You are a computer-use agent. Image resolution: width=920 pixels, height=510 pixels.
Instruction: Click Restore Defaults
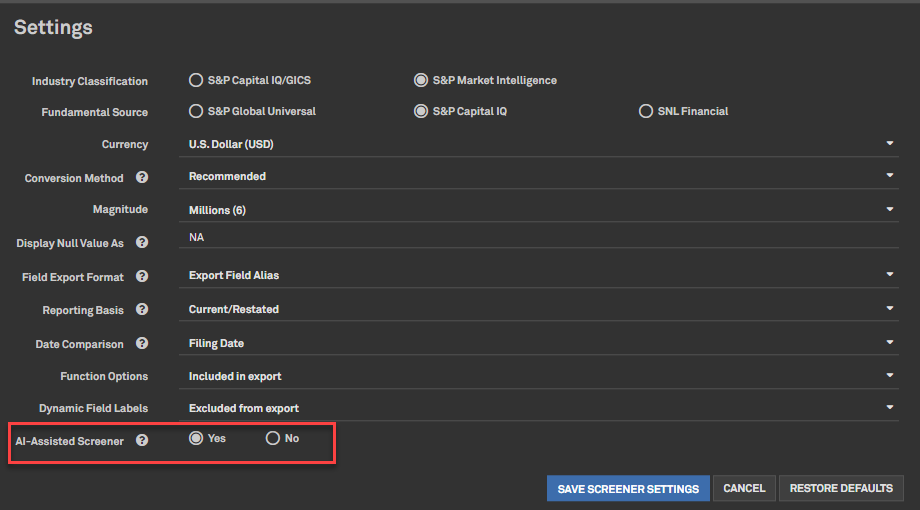[841, 489]
